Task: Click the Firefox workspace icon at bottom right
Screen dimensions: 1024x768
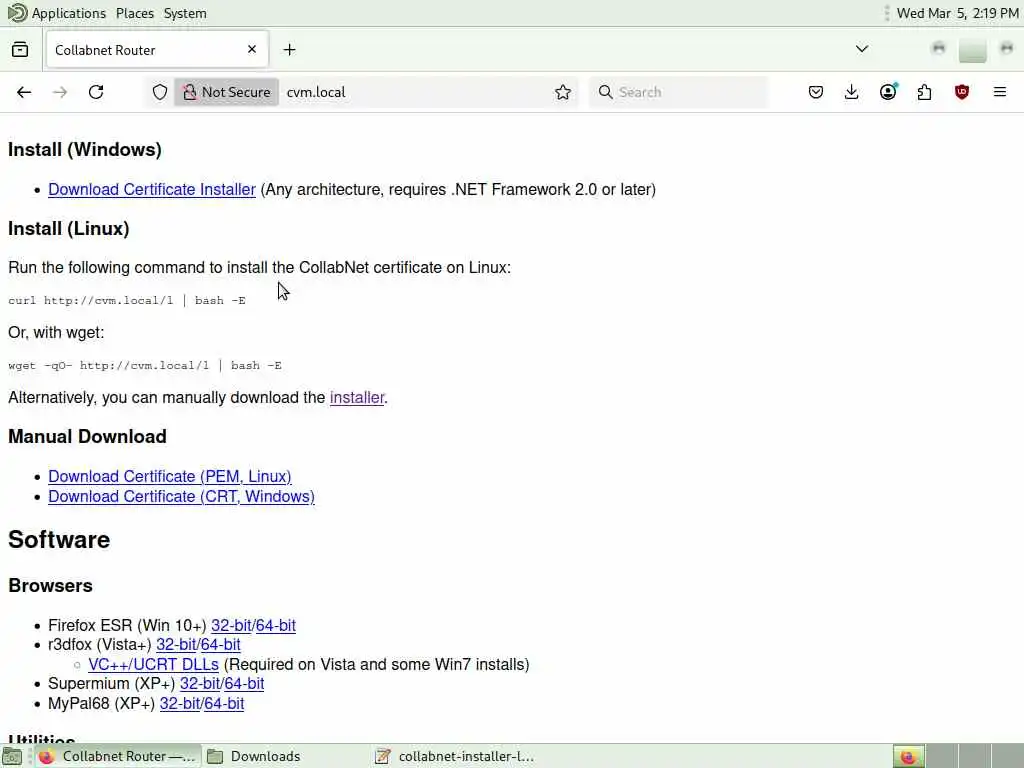Action: point(908,756)
